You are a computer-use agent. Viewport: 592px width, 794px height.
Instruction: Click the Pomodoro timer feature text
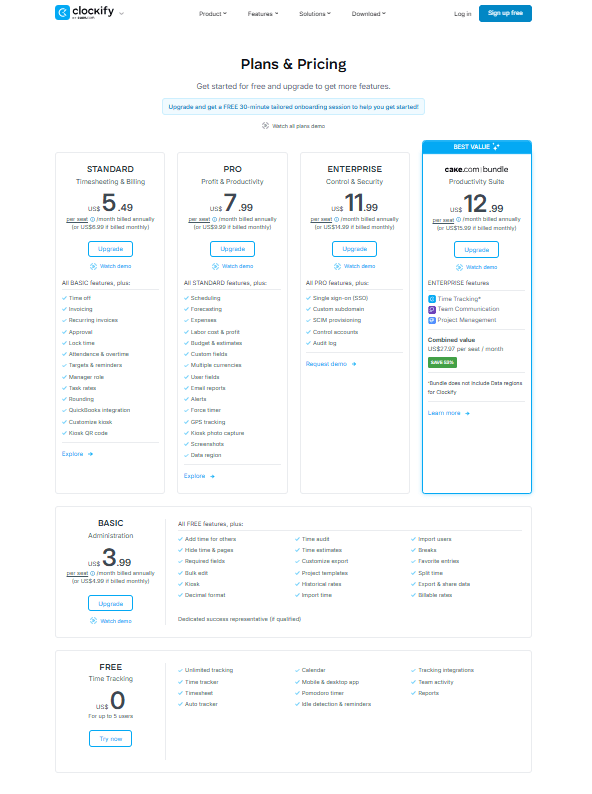pyautogui.click(x=323, y=693)
